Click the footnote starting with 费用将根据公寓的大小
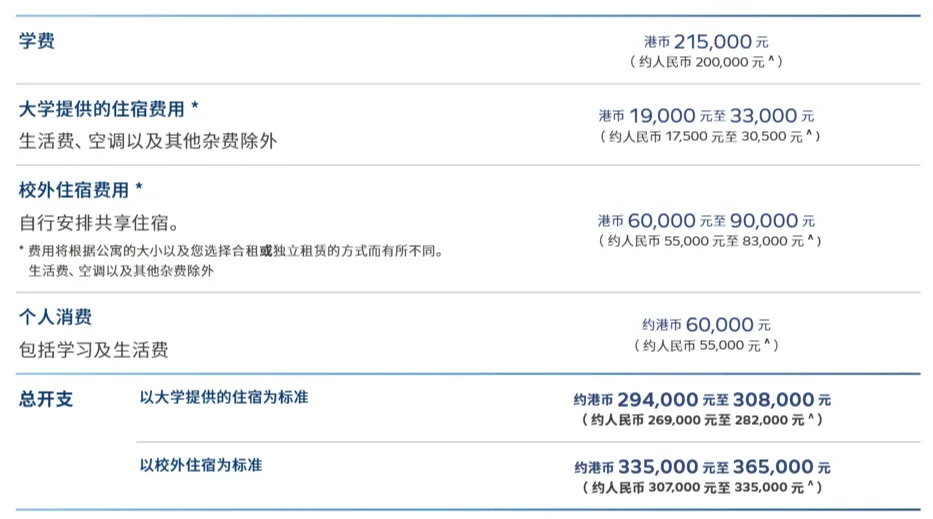 (231, 252)
